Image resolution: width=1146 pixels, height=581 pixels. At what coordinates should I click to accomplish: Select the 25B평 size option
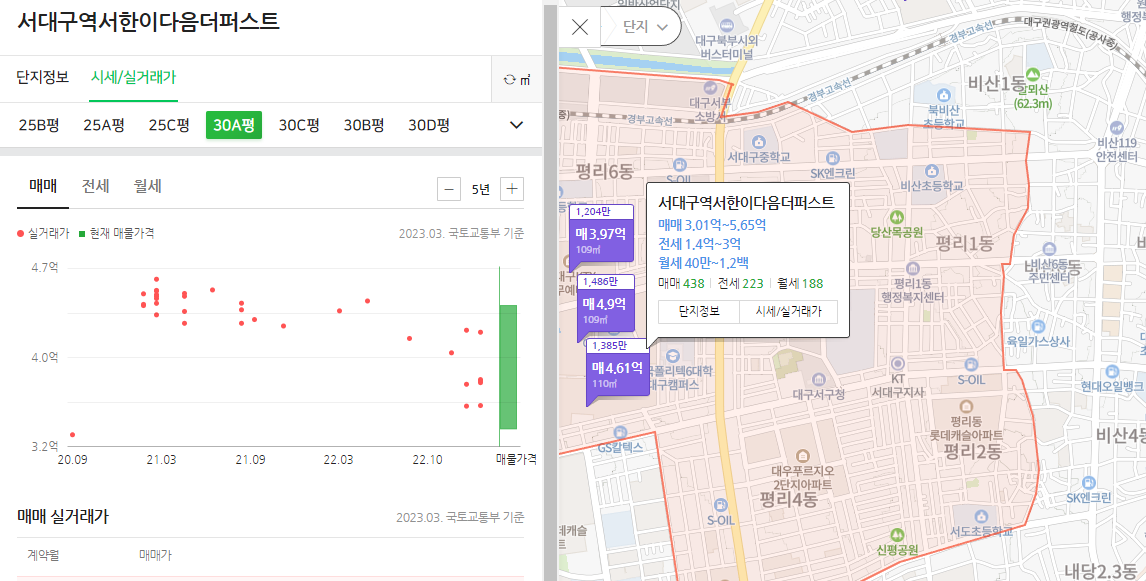pos(39,125)
